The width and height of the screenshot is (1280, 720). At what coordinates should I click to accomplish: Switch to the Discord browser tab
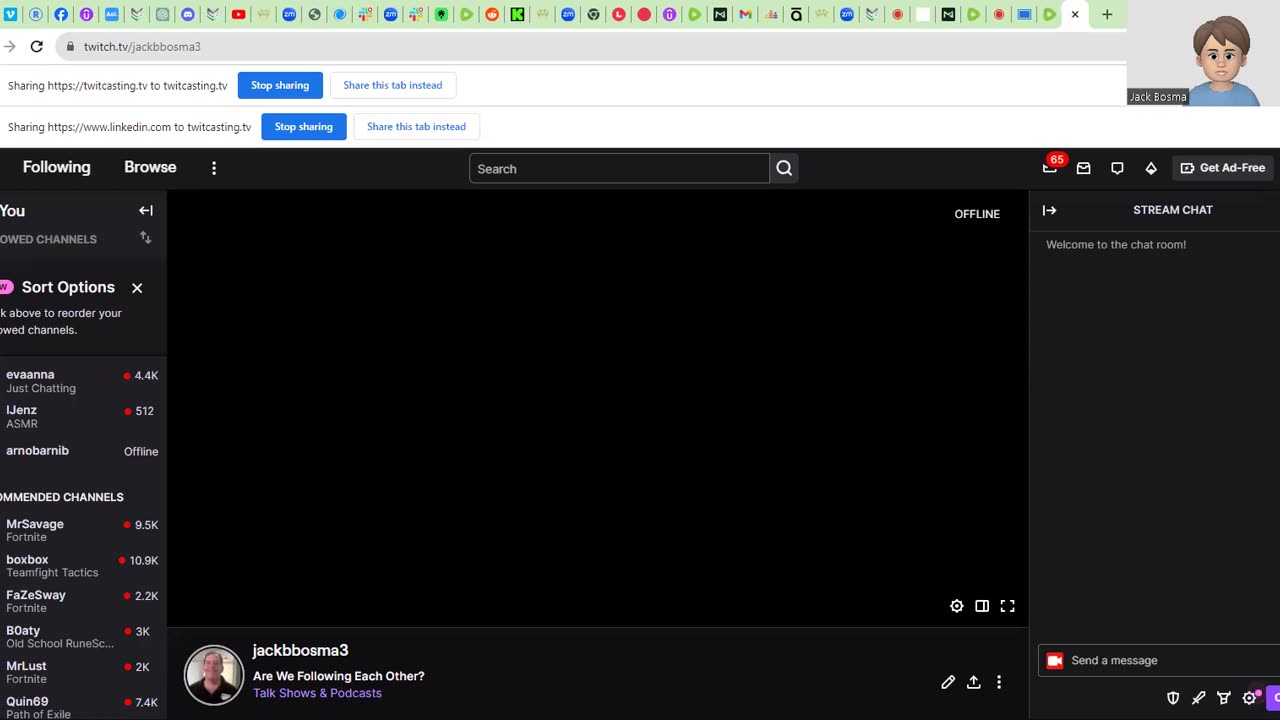tap(187, 14)
